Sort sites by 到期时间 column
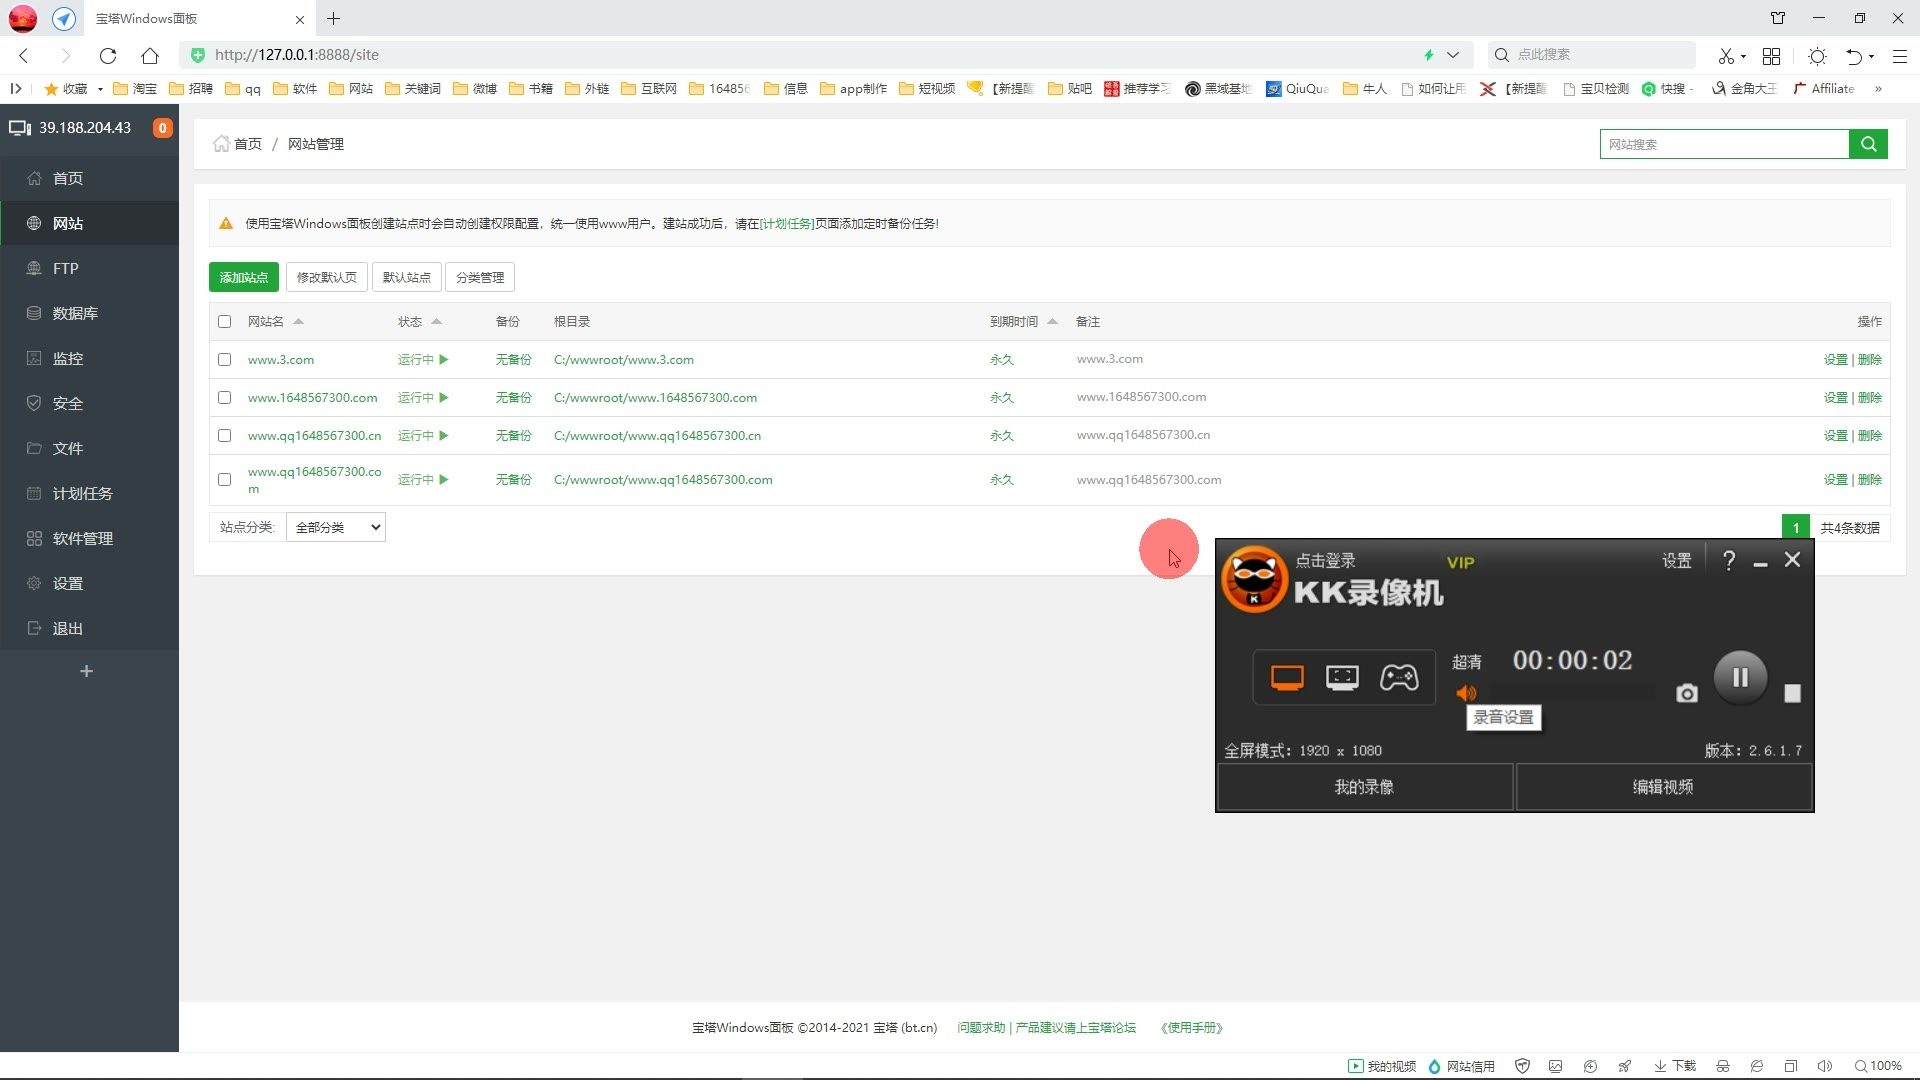The height and width of the screenshot is (1080, 1920). pyautogui.click(x=1023, y=321)
